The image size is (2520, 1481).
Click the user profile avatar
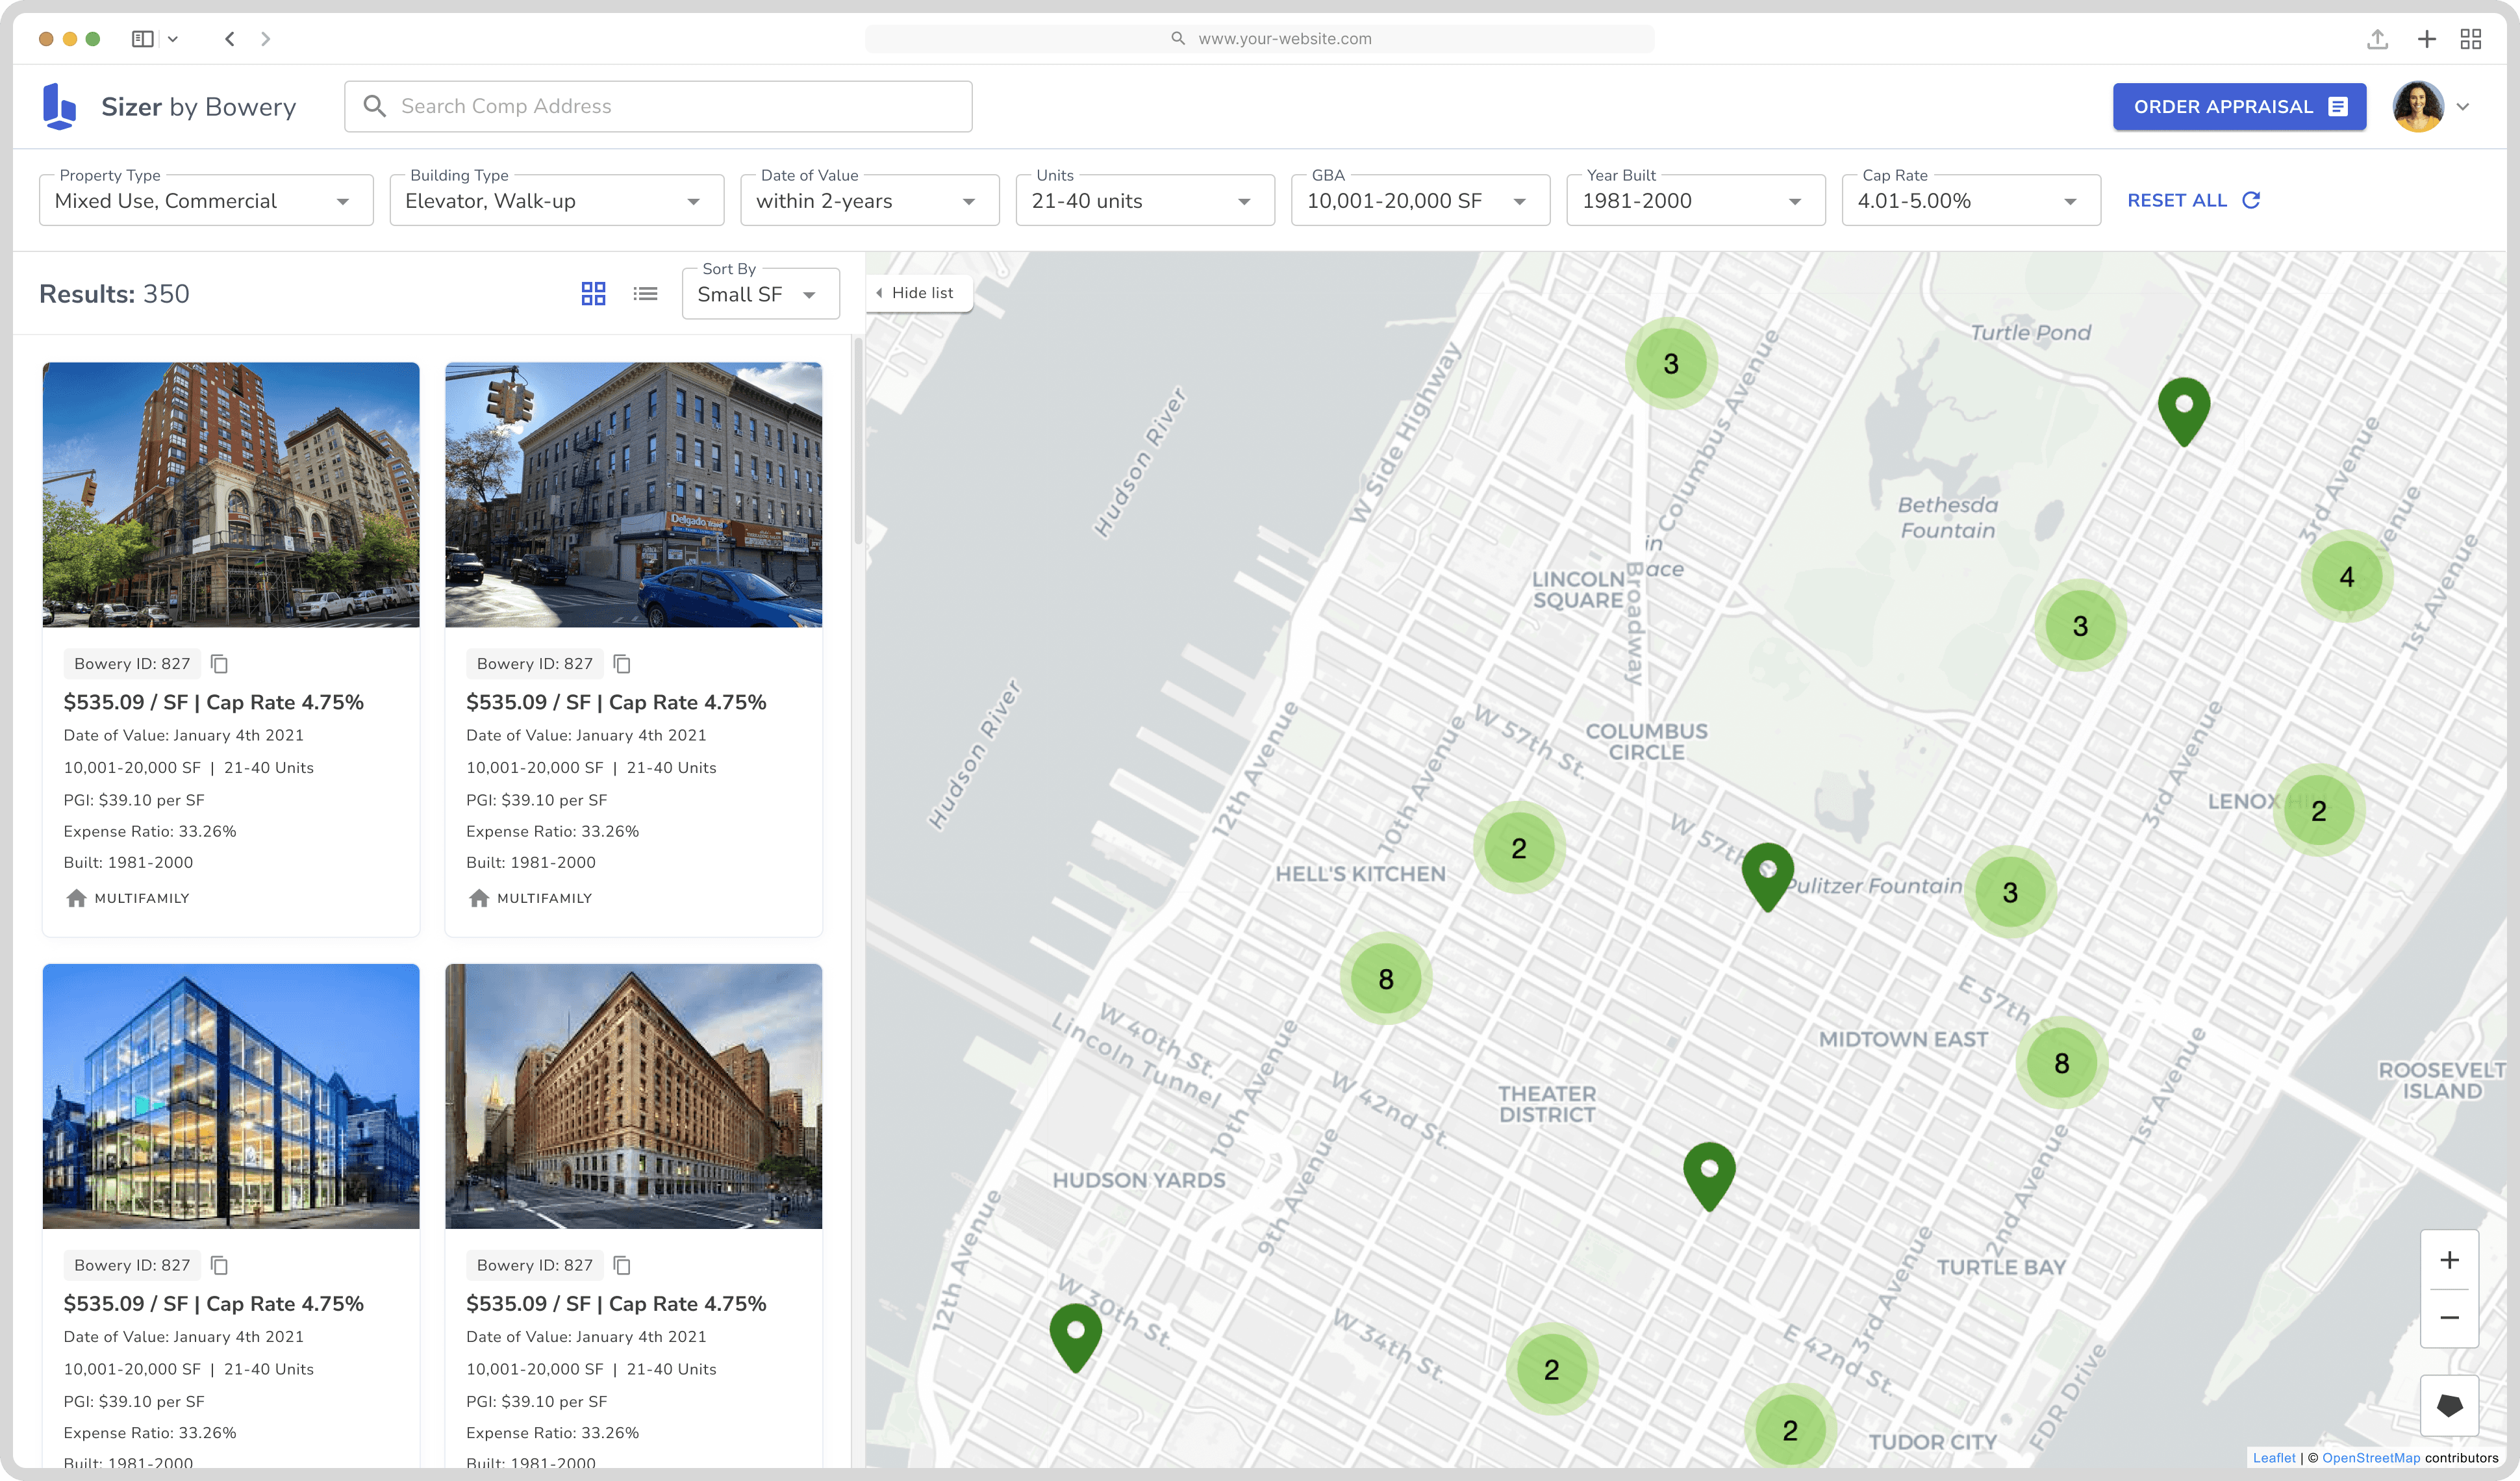click(x=2417, y=107)
